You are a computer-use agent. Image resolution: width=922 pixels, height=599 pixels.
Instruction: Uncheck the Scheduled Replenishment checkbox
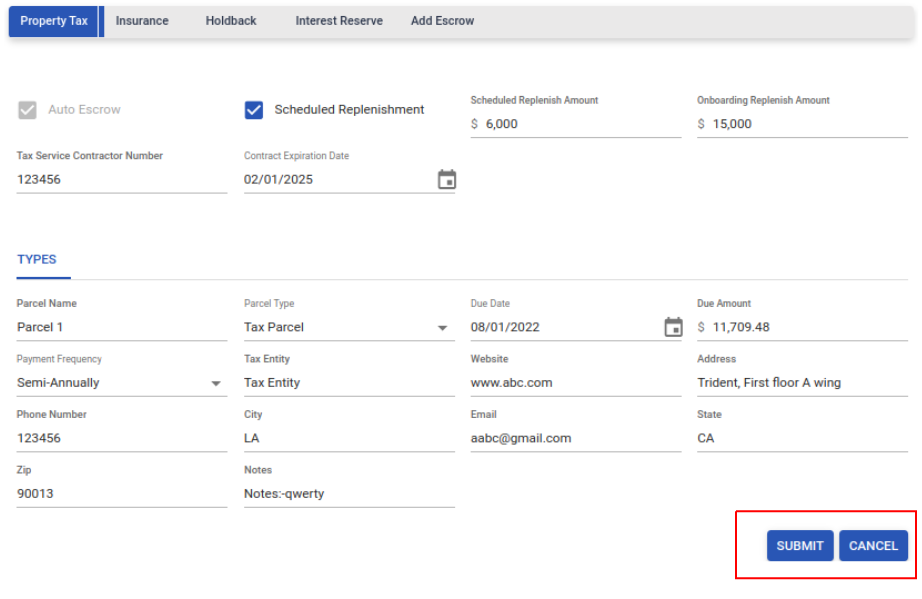(253, 110)
